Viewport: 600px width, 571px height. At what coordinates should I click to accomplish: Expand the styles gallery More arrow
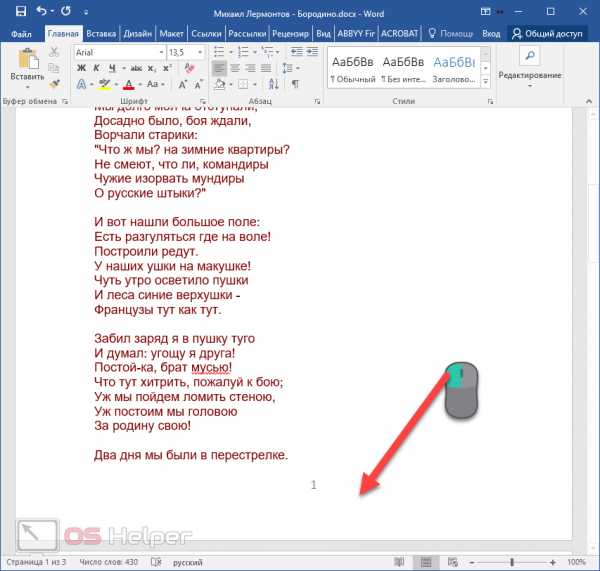pyautogui.click(x=486, y=81)
